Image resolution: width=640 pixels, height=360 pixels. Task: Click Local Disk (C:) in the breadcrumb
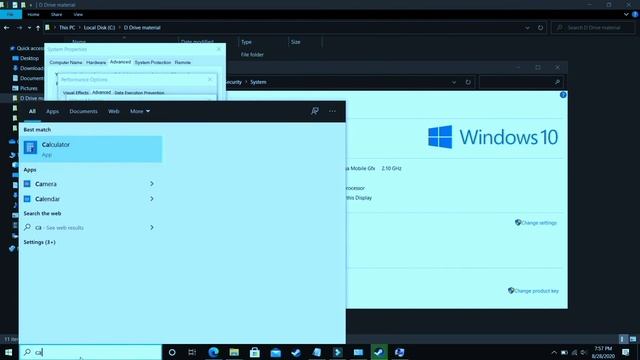point(99,28)
